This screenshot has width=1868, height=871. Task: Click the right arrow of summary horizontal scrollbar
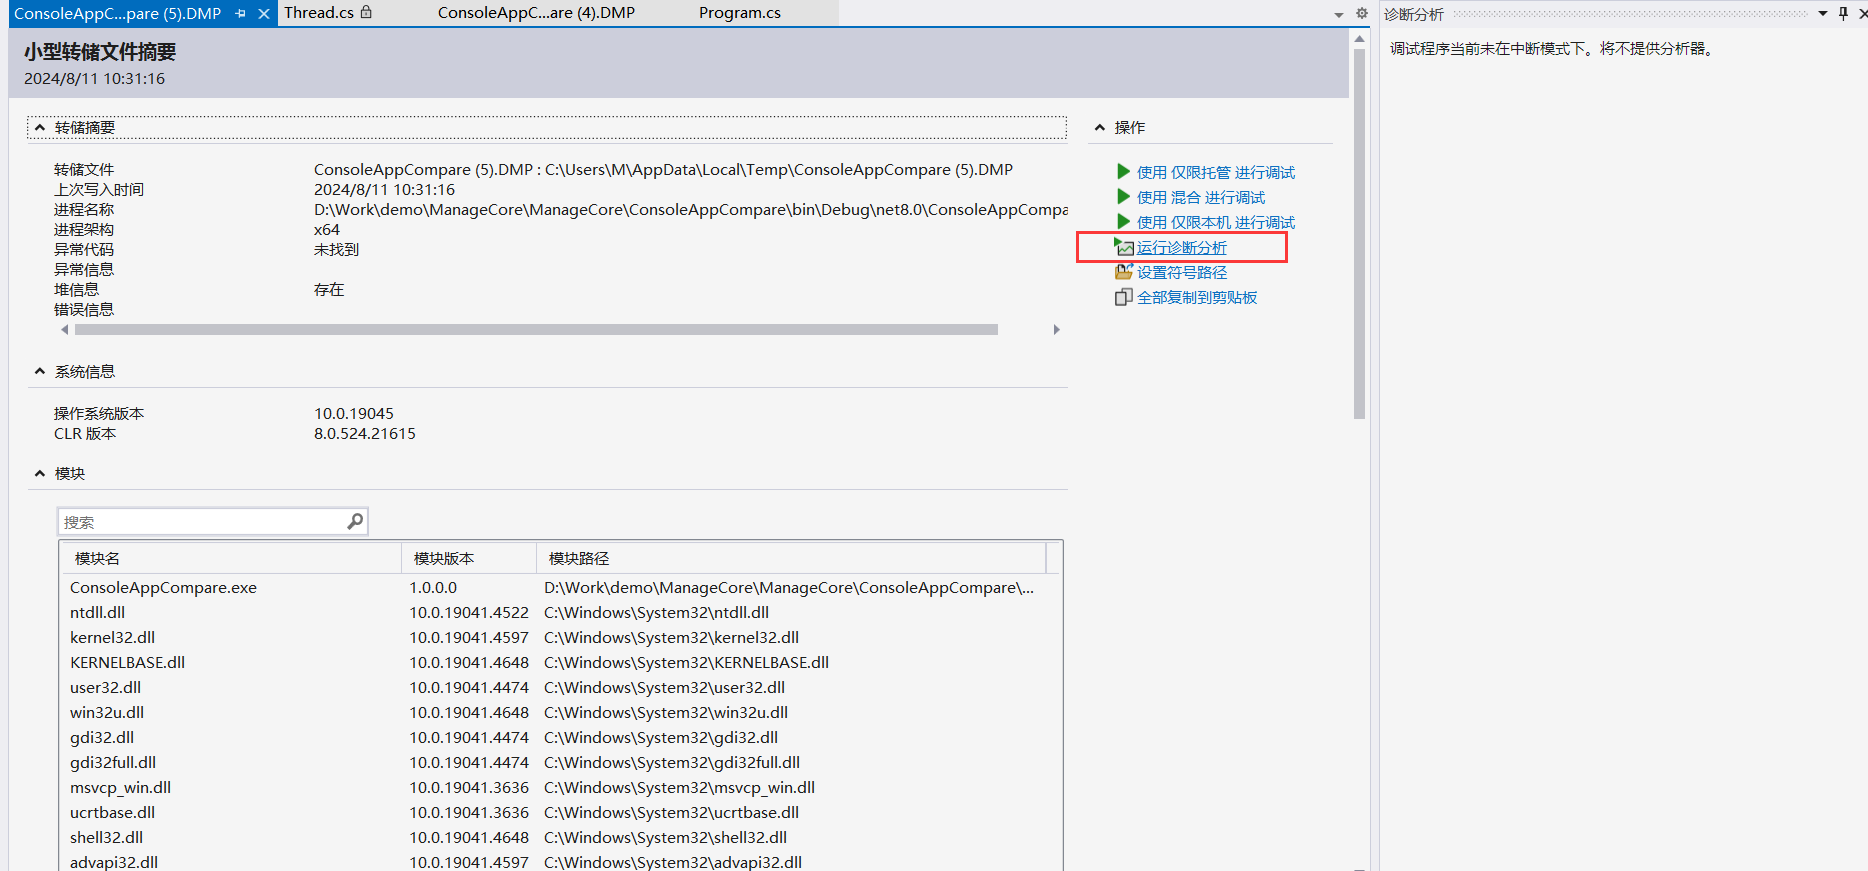(x=1056, y=329)
